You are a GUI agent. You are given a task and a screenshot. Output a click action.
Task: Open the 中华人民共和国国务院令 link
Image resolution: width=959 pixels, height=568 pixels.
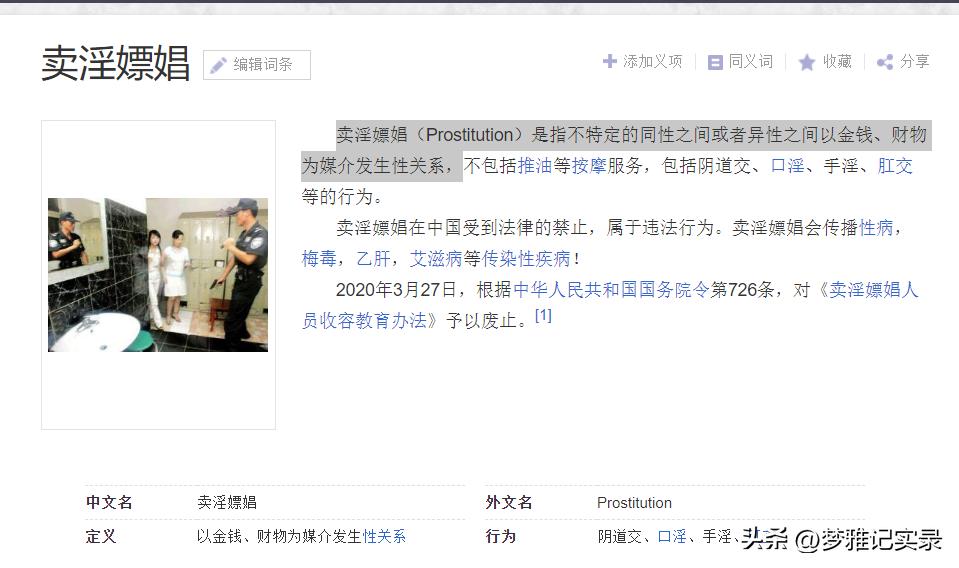612,289
